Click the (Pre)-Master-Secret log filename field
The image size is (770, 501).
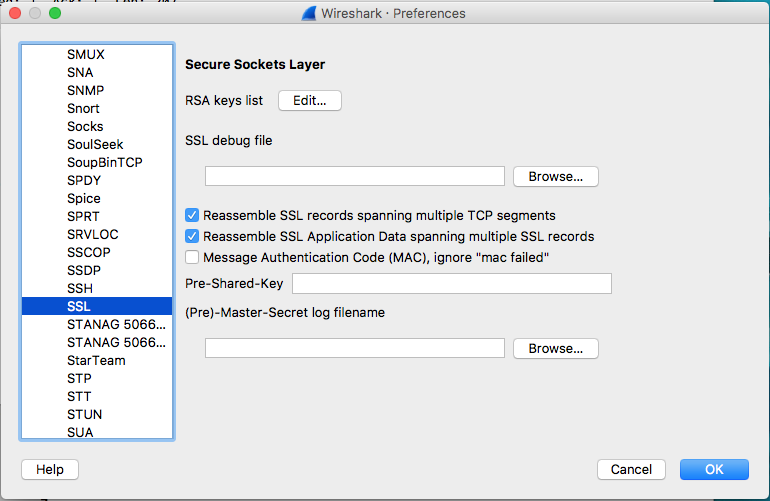(354, 348)
